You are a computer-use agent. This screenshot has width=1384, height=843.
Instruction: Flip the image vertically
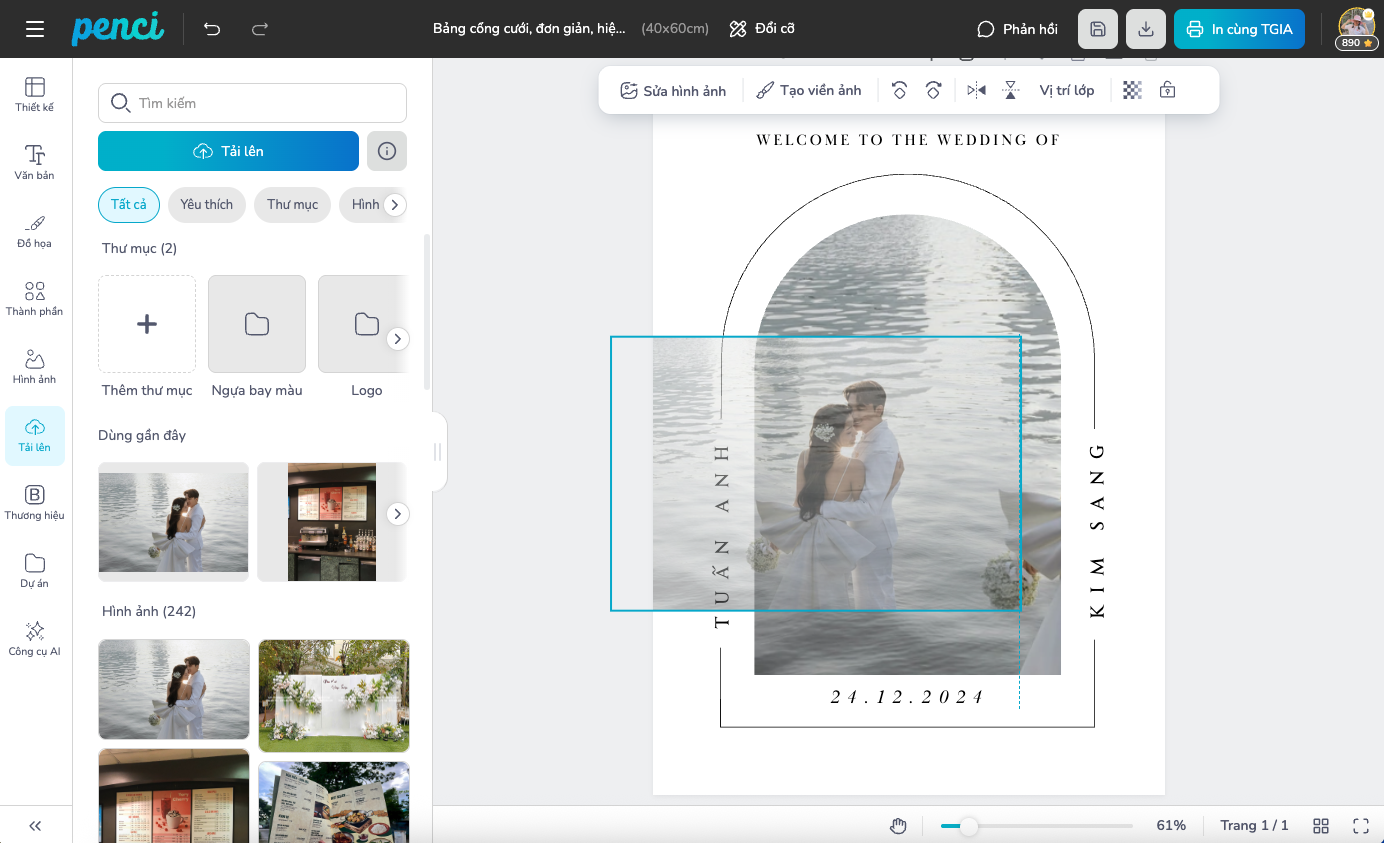(x=1011, y=90)
